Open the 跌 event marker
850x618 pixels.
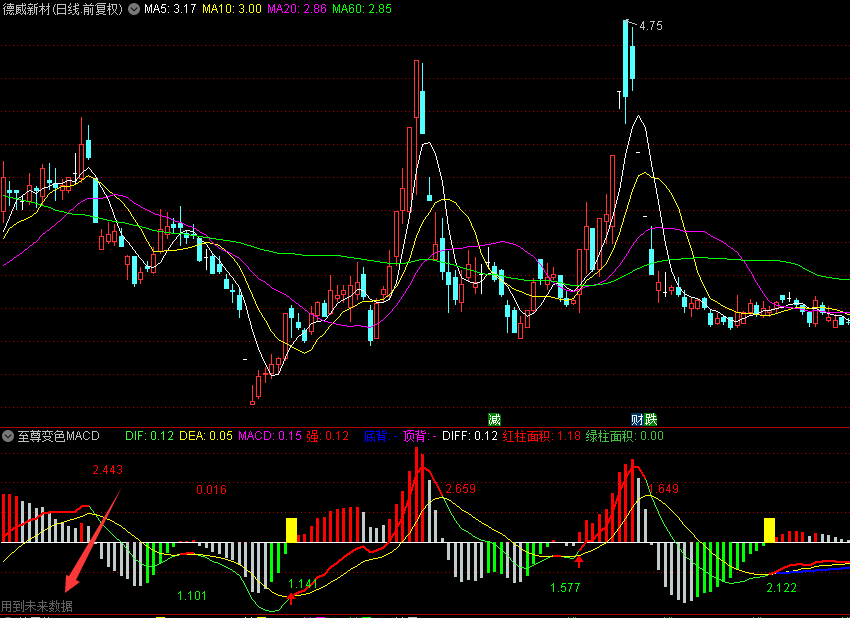click(651, 419)
